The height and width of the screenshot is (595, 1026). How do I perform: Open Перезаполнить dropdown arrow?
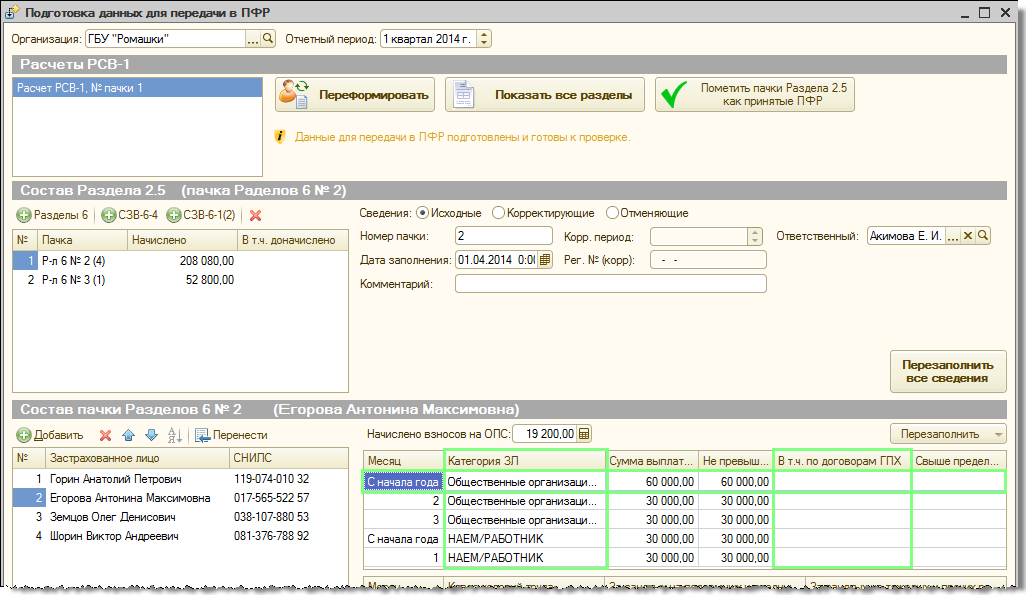tap(999, 434)
